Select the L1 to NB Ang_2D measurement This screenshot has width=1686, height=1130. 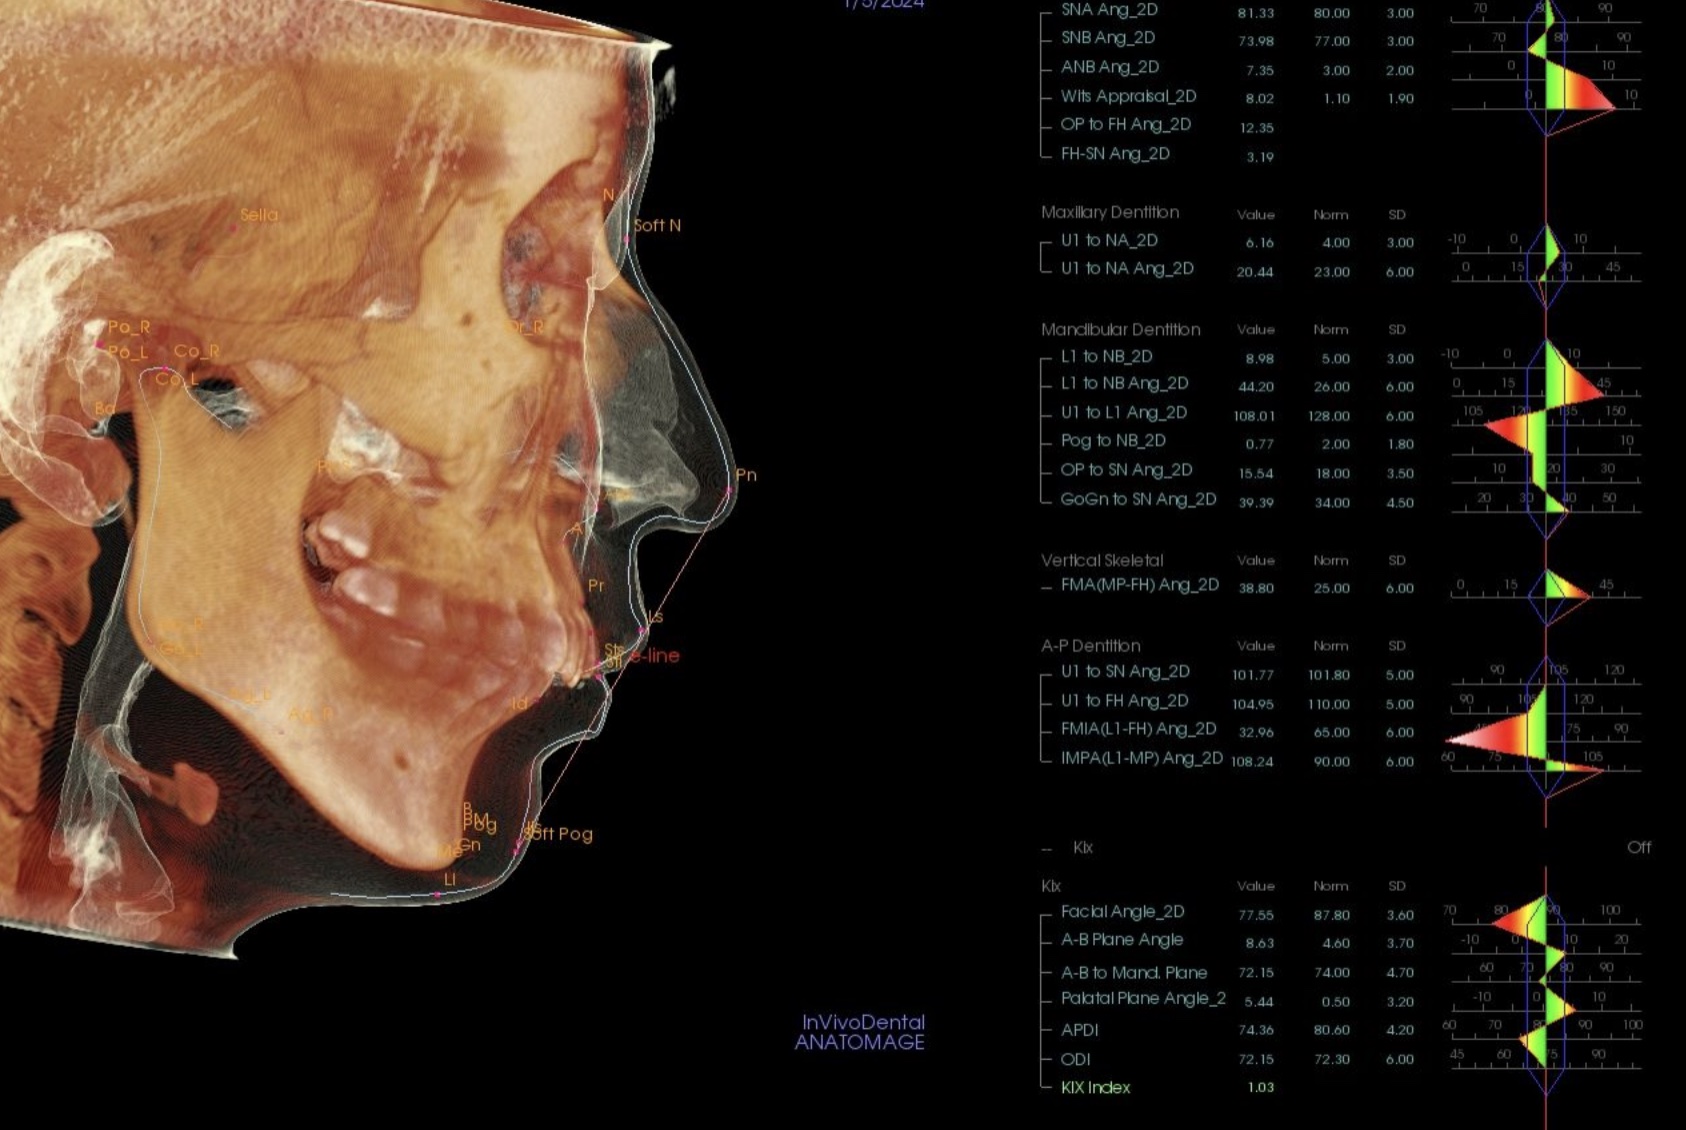1238,384
